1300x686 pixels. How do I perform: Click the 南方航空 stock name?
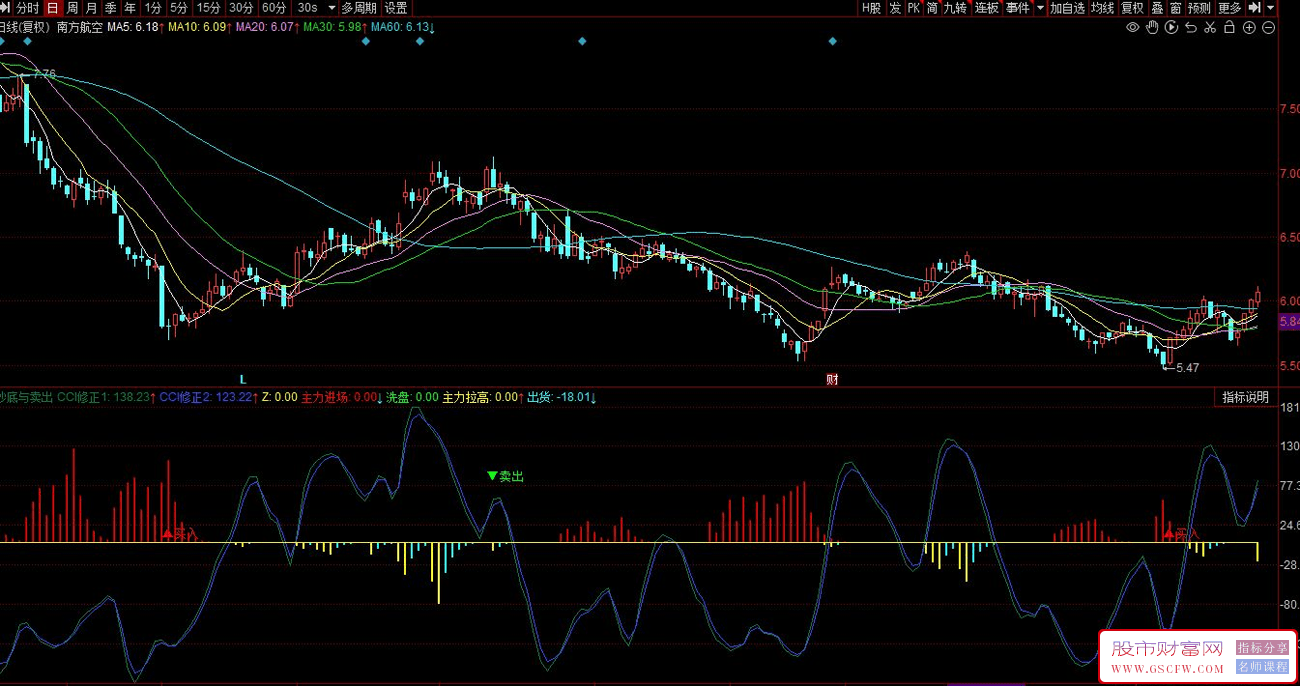click(80, 27)
